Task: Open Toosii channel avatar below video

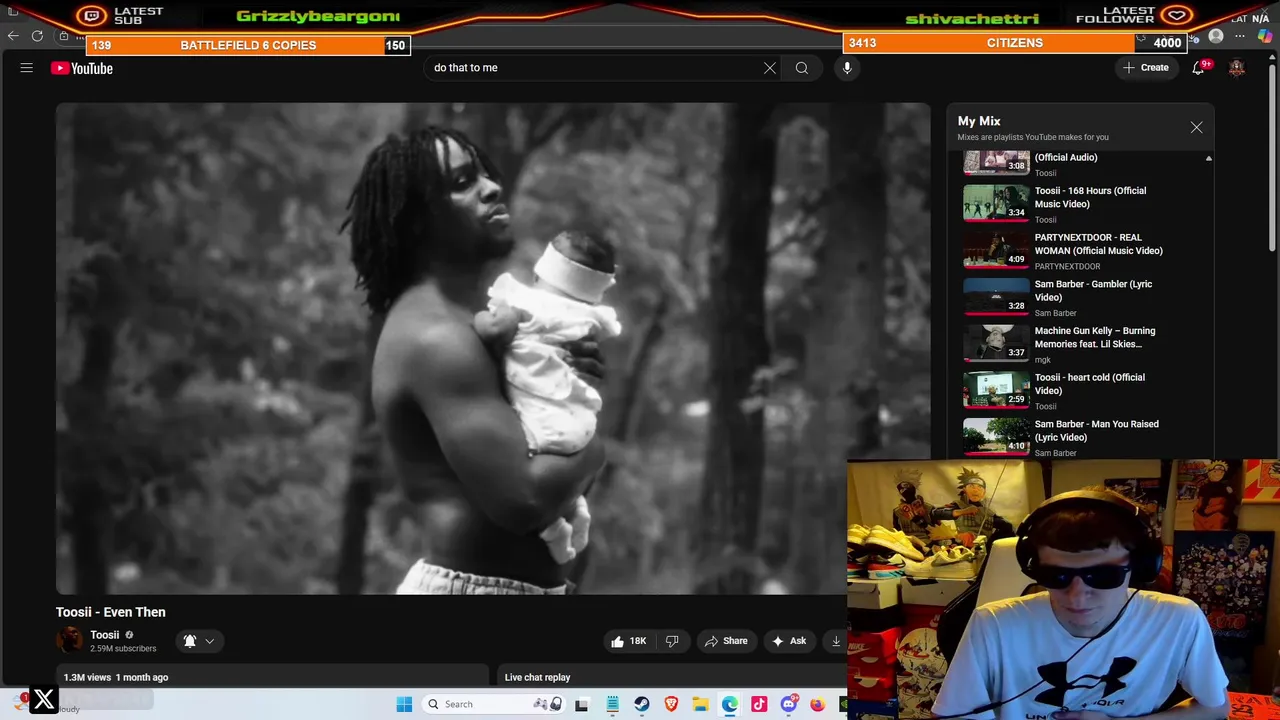Action: point(70,640)
